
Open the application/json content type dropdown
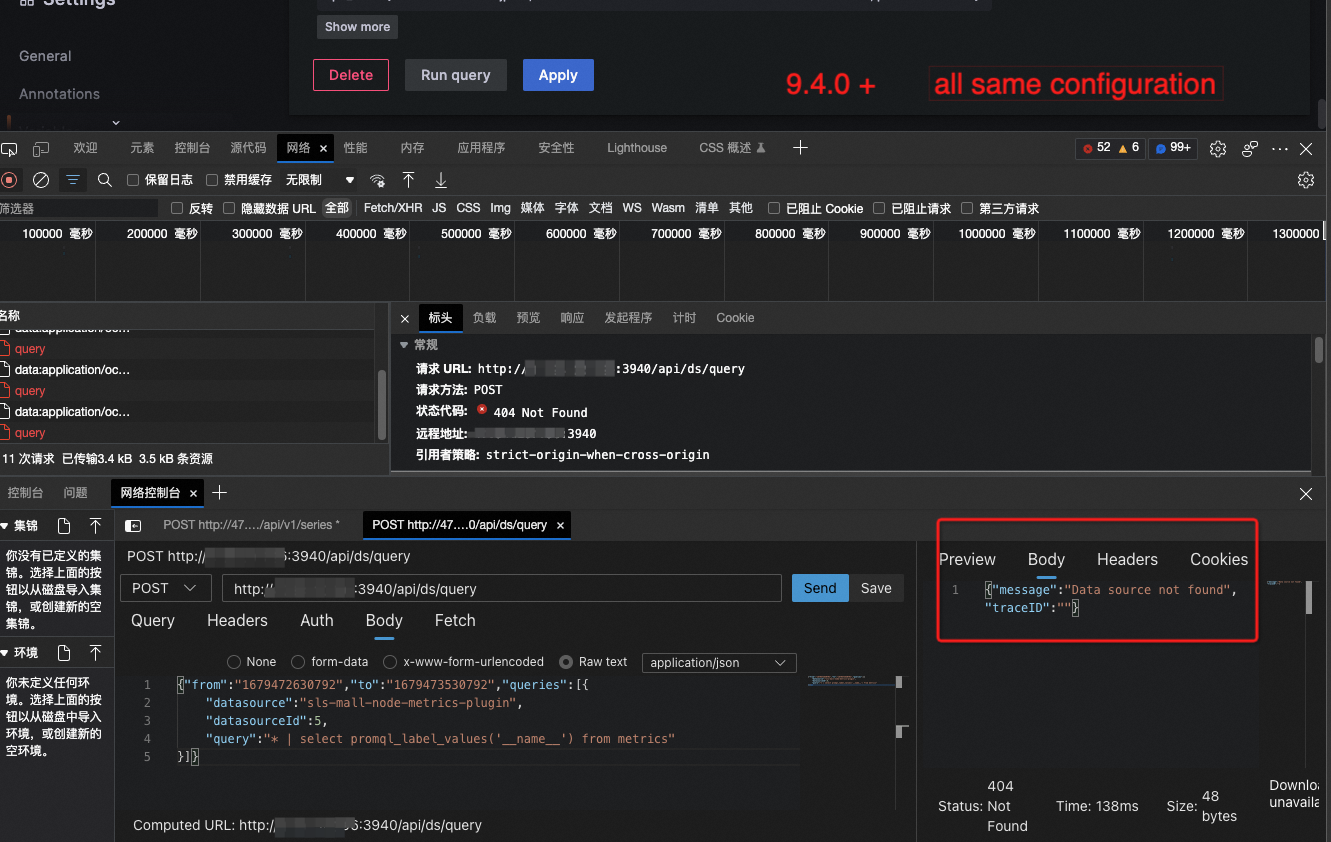tap(718, 662)
